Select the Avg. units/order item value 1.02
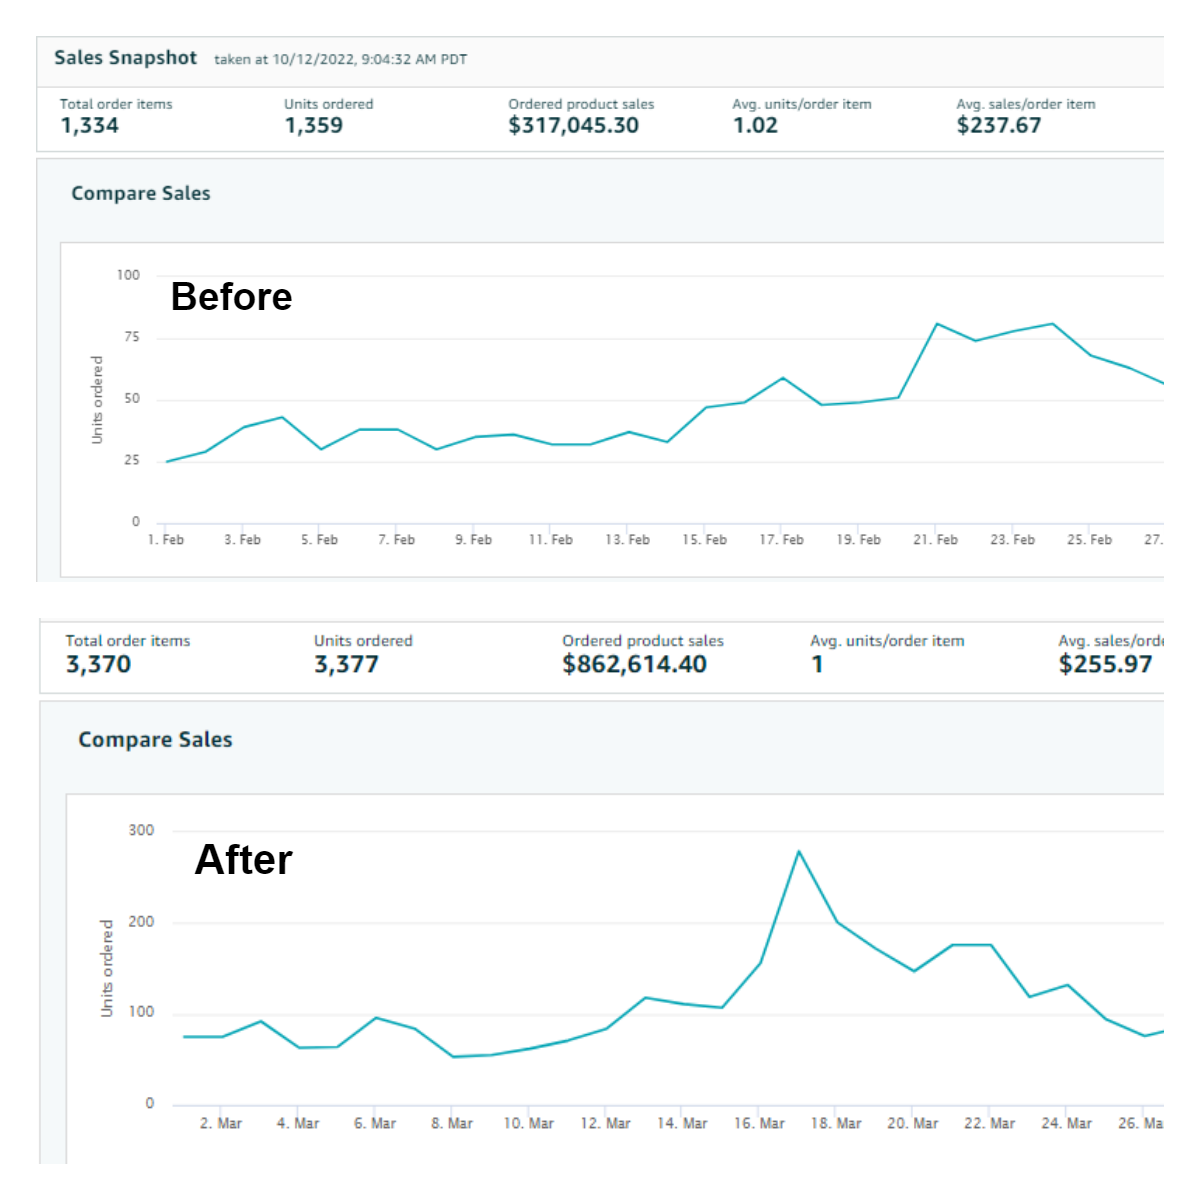 tap(755, 126)
